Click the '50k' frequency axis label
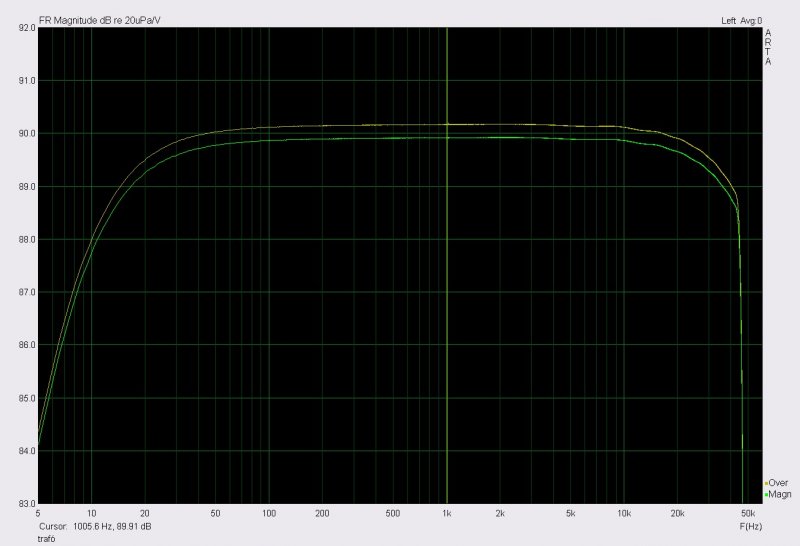 click(x=747, y=513)
